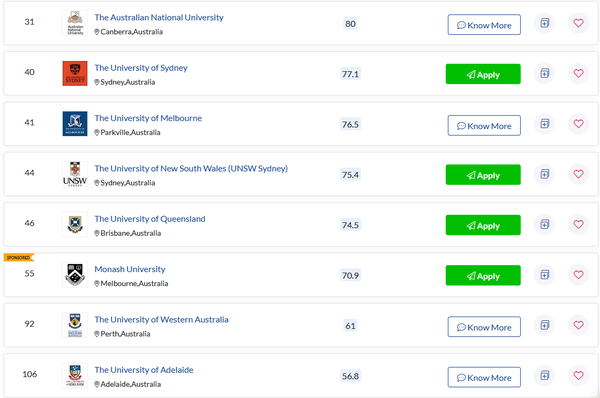Viewport: 600px width, 398px height.
Task: Add University of Sydney to compare list
Action: pos(545,73)
